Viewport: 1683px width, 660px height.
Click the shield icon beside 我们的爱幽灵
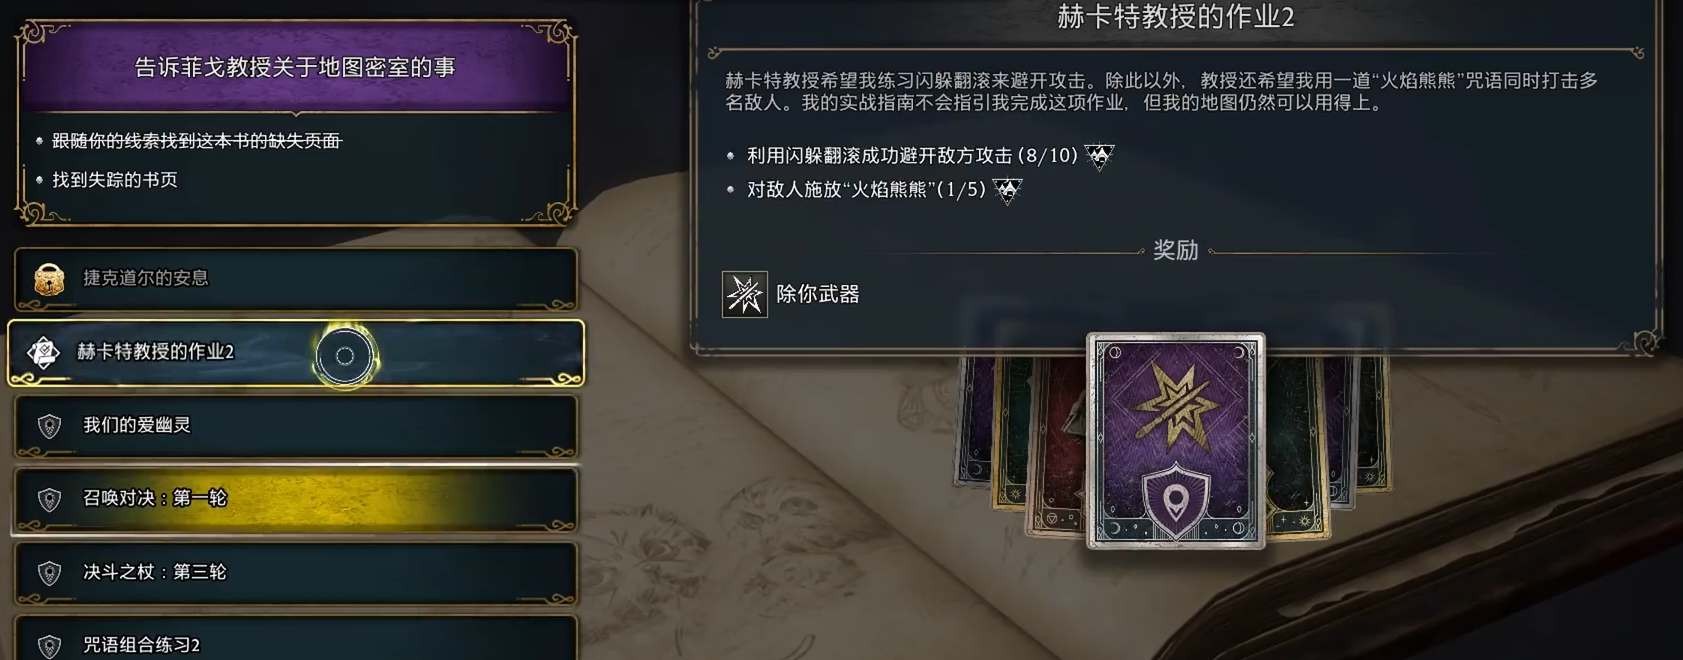[x=49, y=426]
